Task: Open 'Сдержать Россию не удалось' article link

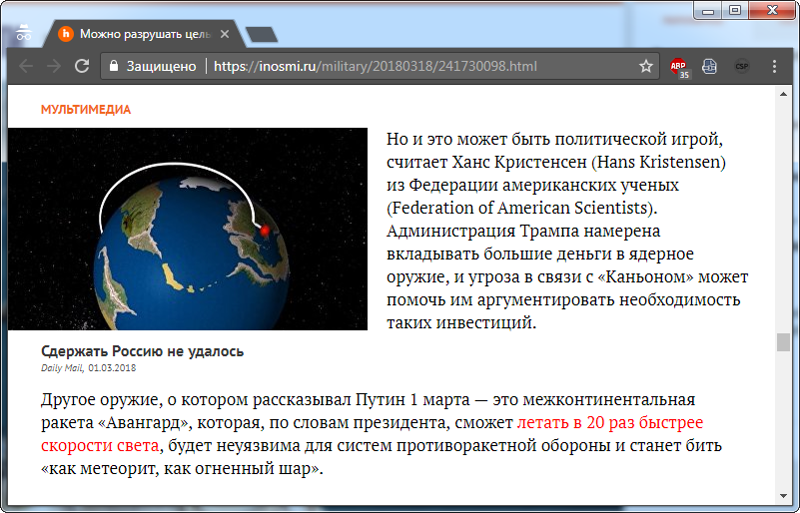Action: 142,351
